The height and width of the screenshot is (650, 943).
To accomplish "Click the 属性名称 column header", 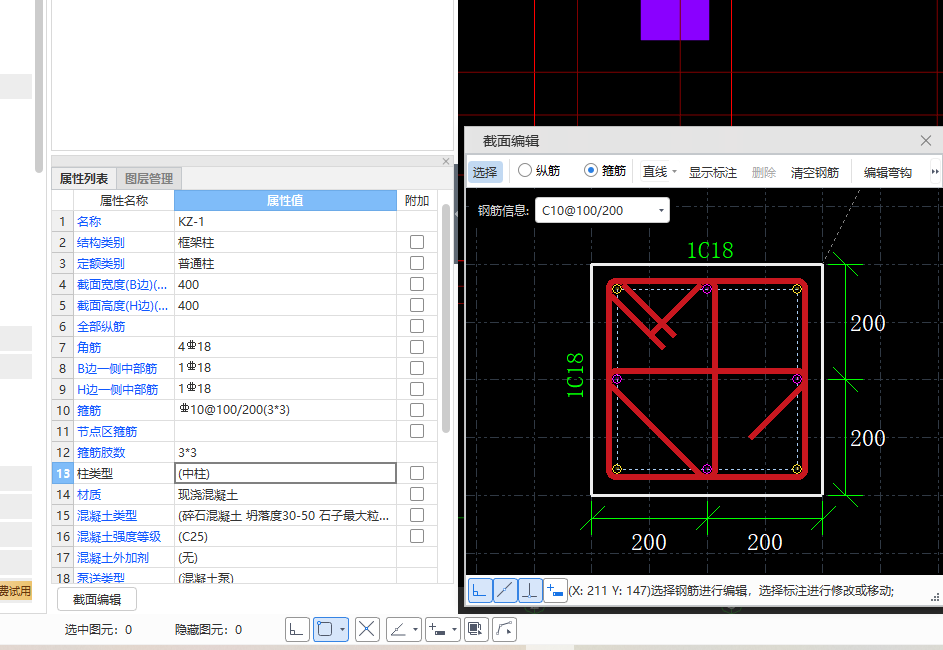I will point(123,200).
